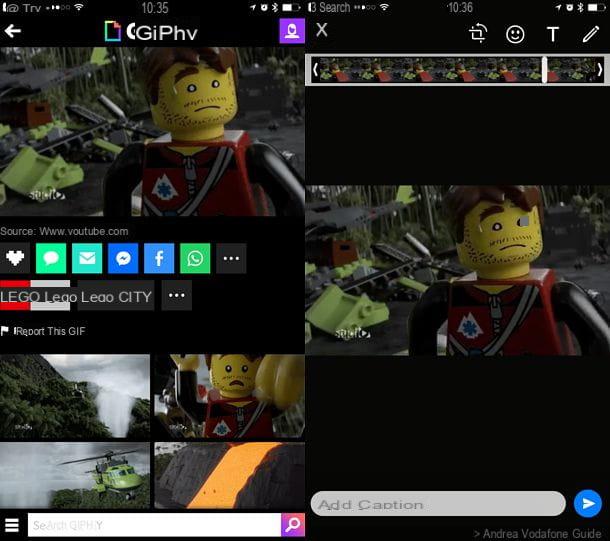Open the emoji sticker tool
610x541 pixels.
pyautogui.click(x=515, y=34)
